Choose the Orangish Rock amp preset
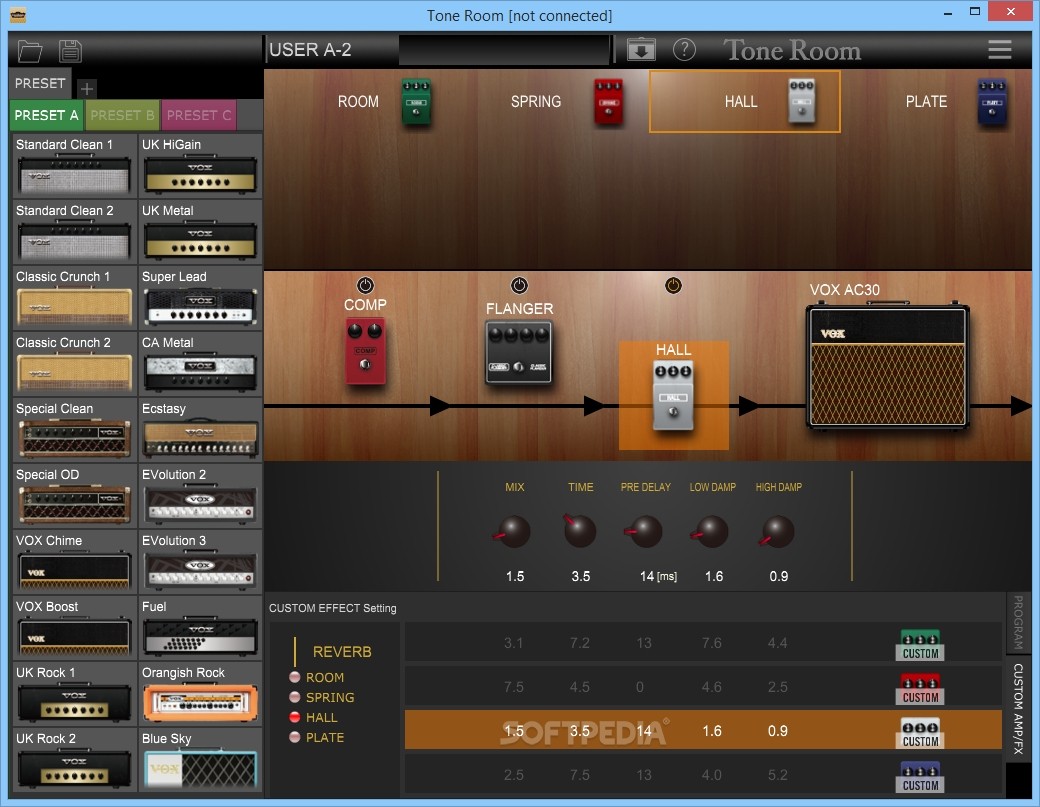Screen dimensions: 1040x807 (200, 694)
